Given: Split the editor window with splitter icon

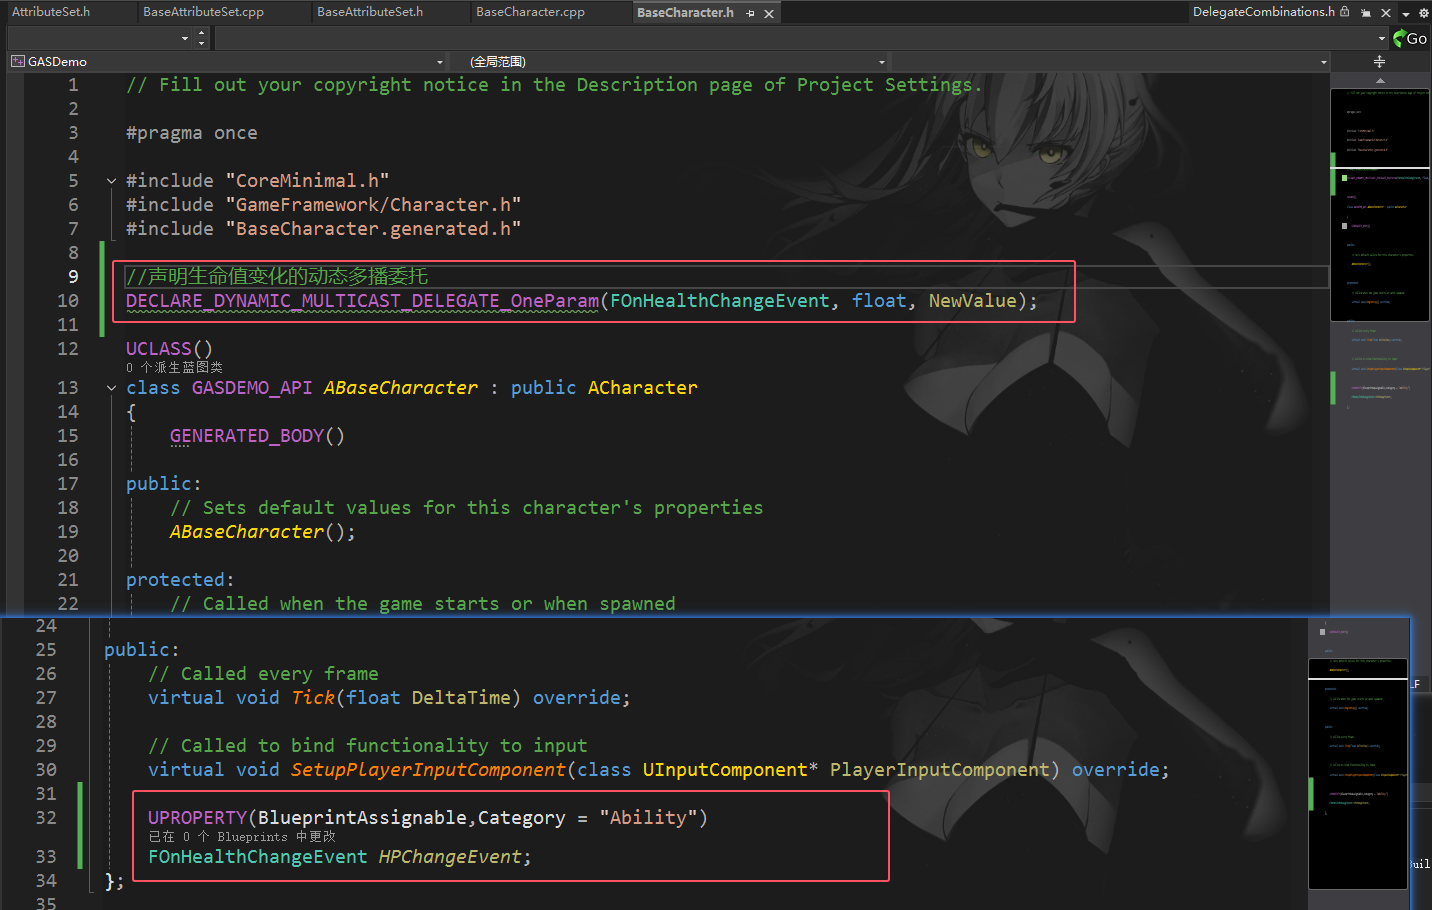Looking at the screenshot, I should tap(1380, 61).
